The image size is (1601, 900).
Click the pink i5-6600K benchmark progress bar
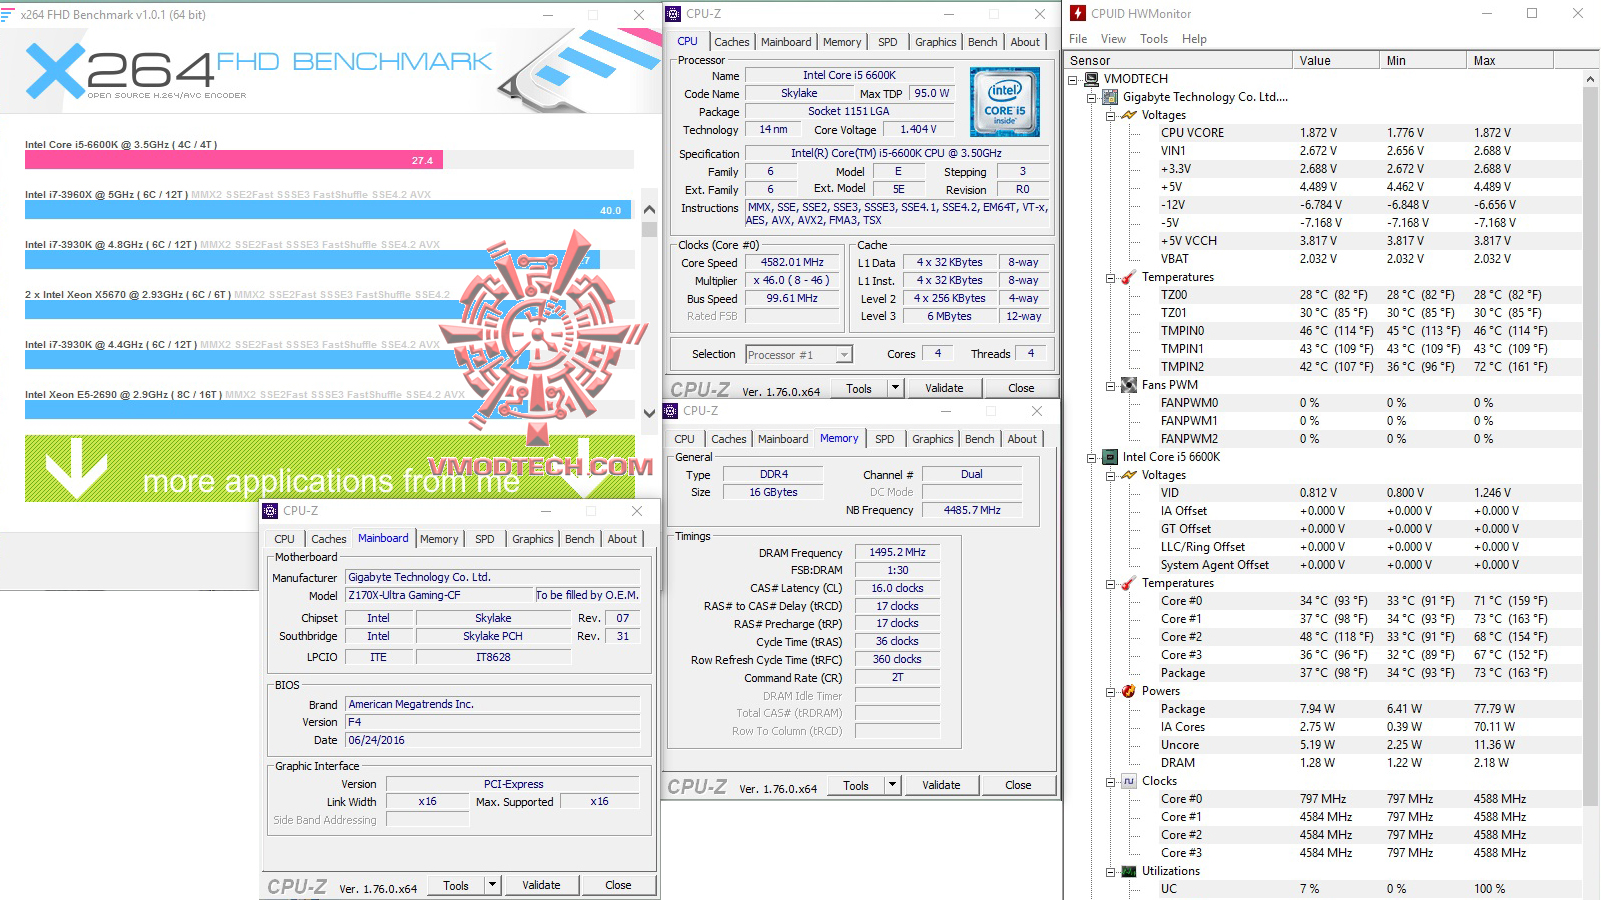pos(230,158)
